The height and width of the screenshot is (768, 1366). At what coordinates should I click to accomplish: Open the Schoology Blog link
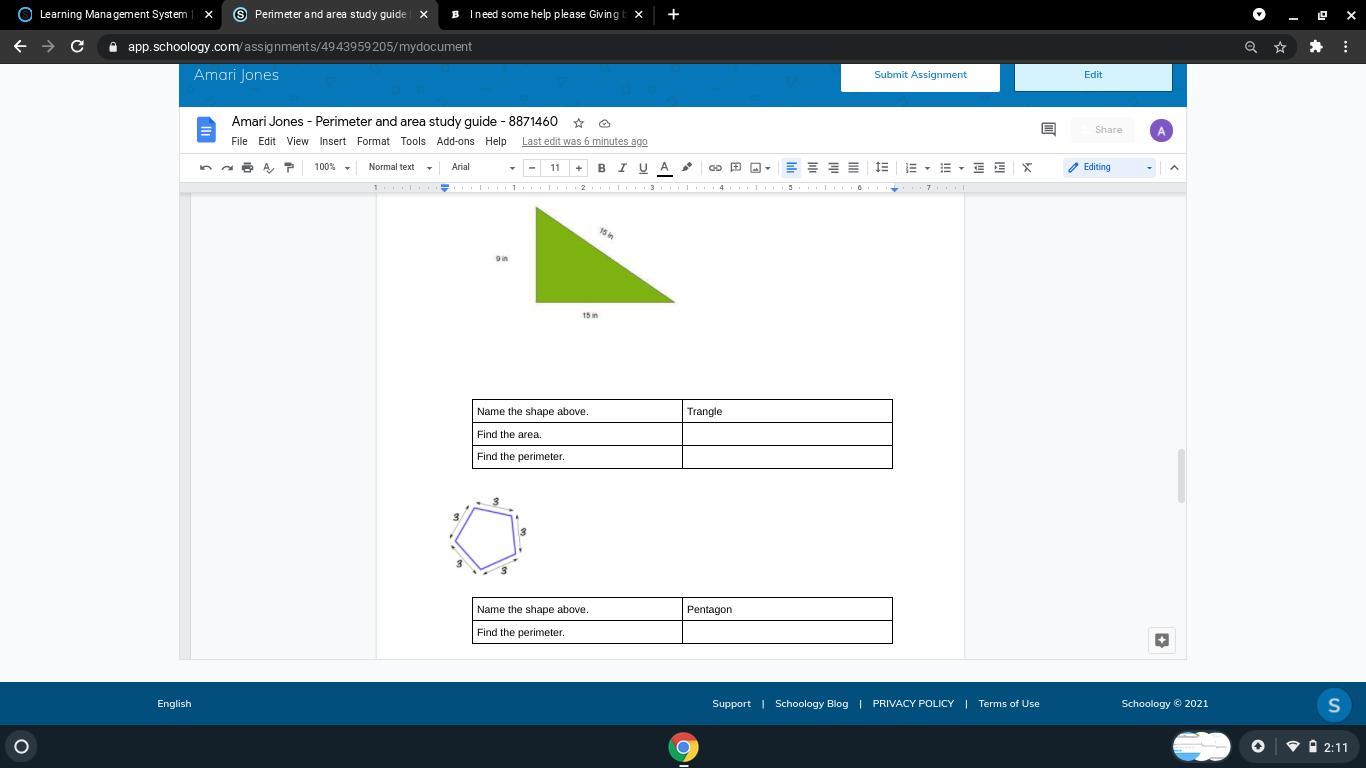(x=811, y=704)
